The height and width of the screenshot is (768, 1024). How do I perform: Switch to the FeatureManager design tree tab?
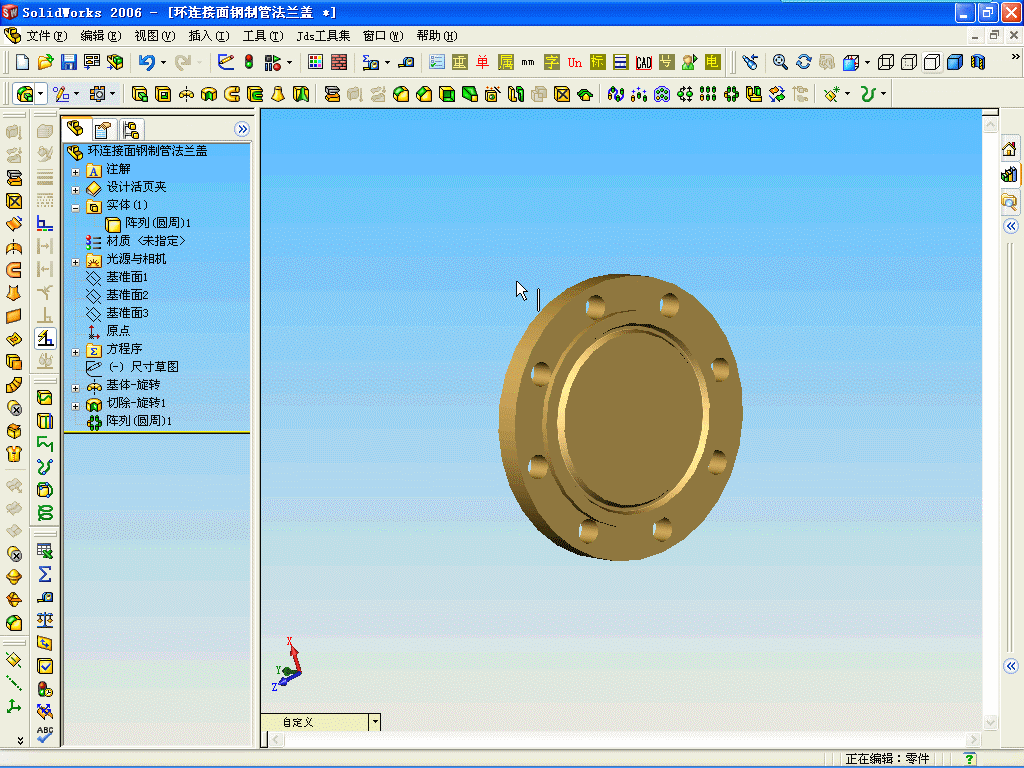(x=75, y=129)
